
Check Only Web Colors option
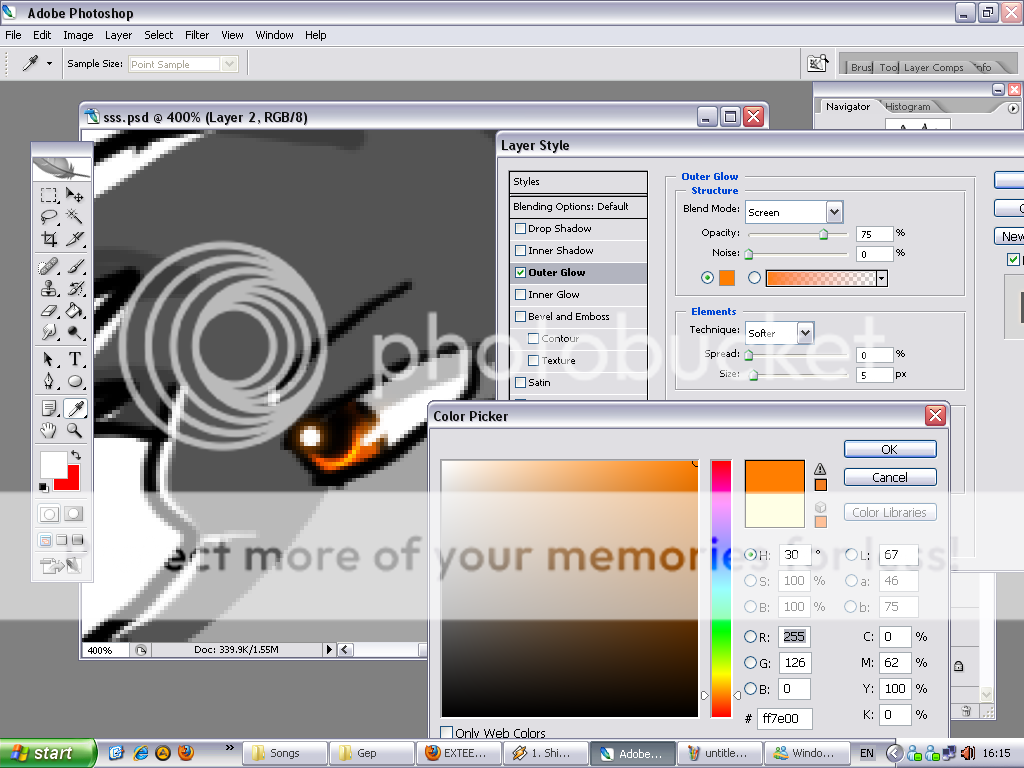(447, 733)
